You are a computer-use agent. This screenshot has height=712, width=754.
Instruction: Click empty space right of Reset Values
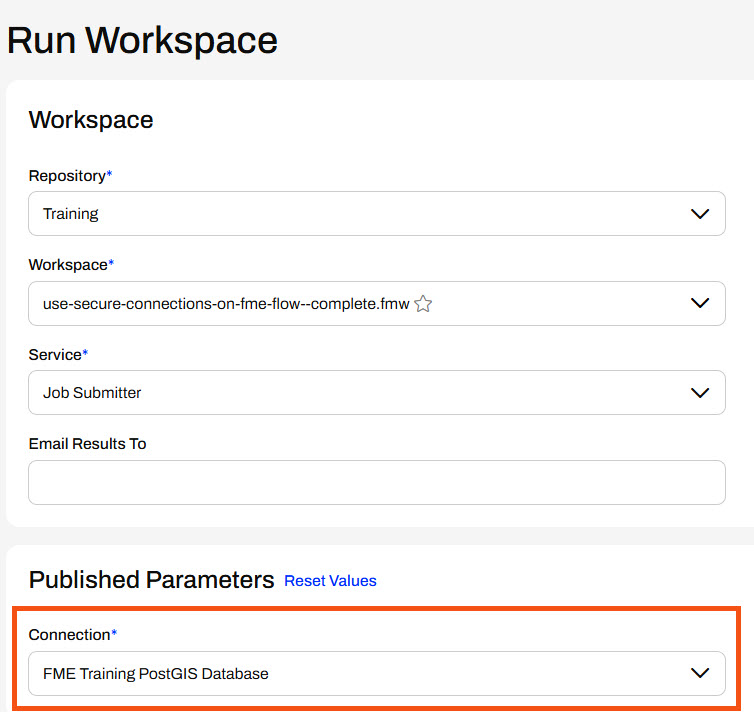pos(560,581)
